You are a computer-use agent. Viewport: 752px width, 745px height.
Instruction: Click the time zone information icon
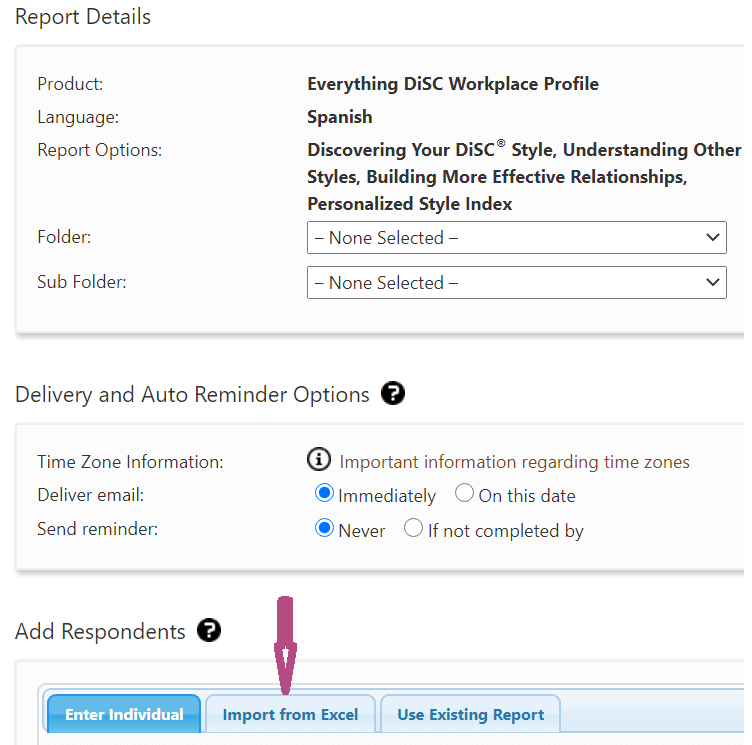(x=319, y=459)
